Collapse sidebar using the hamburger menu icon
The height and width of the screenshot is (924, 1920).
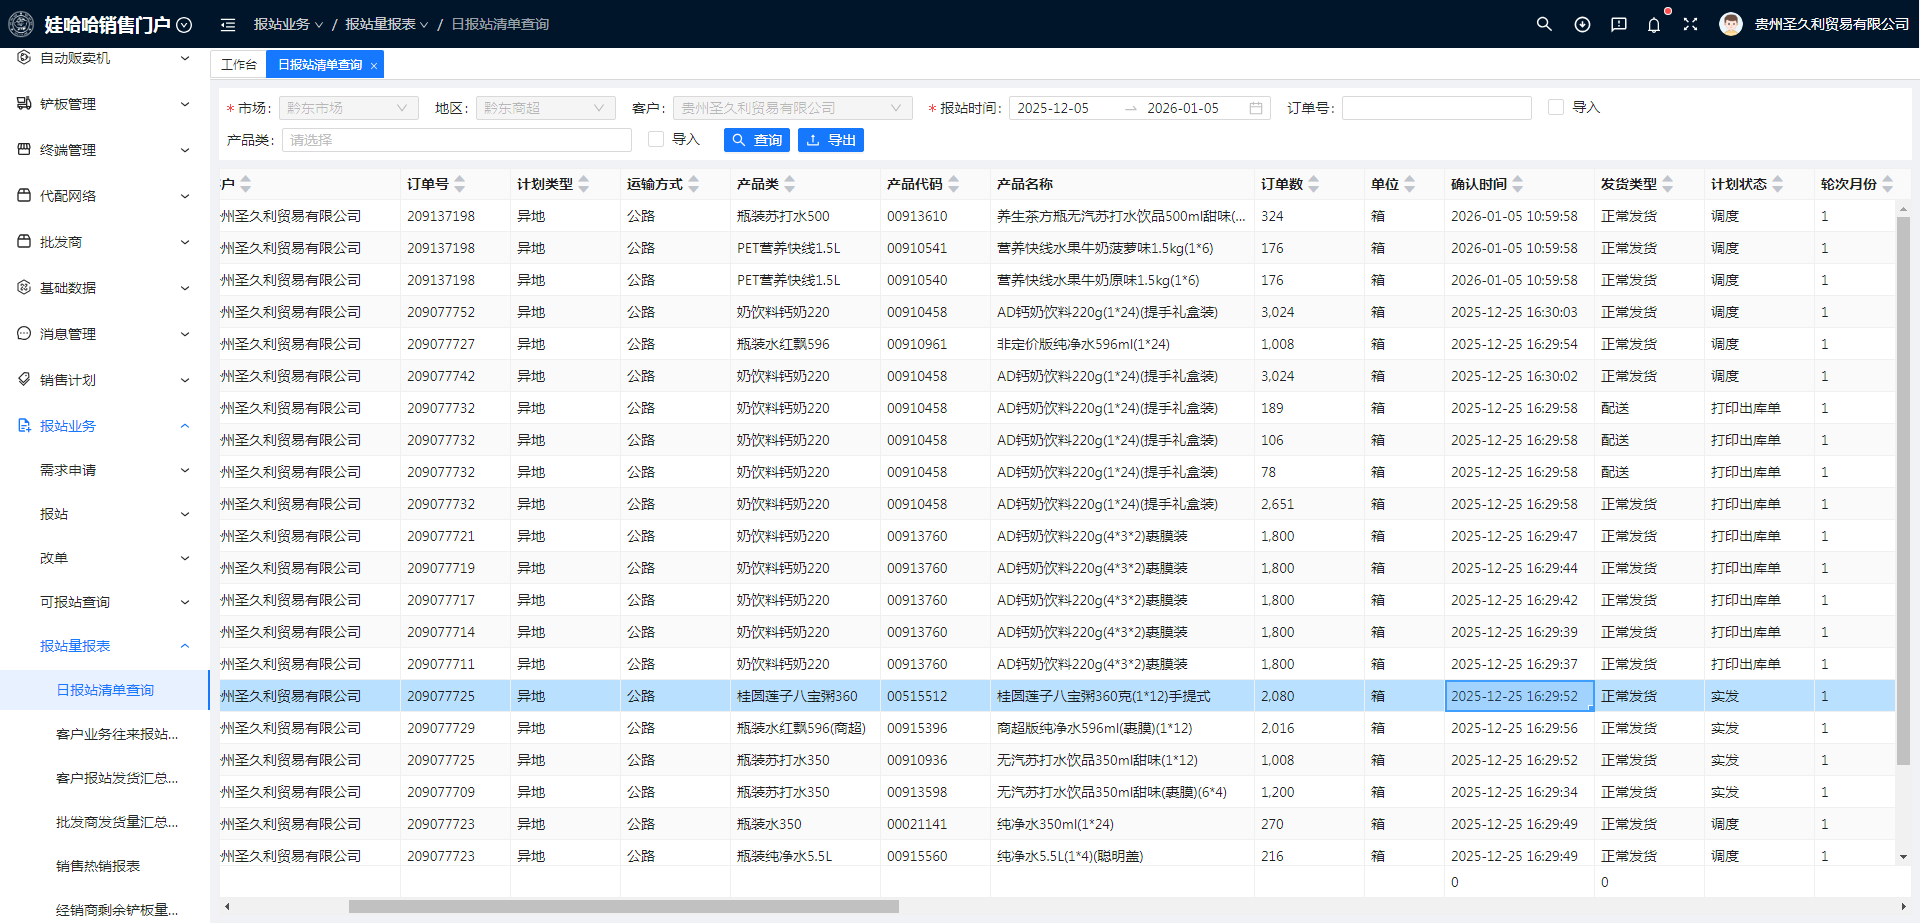click(228, 25)
